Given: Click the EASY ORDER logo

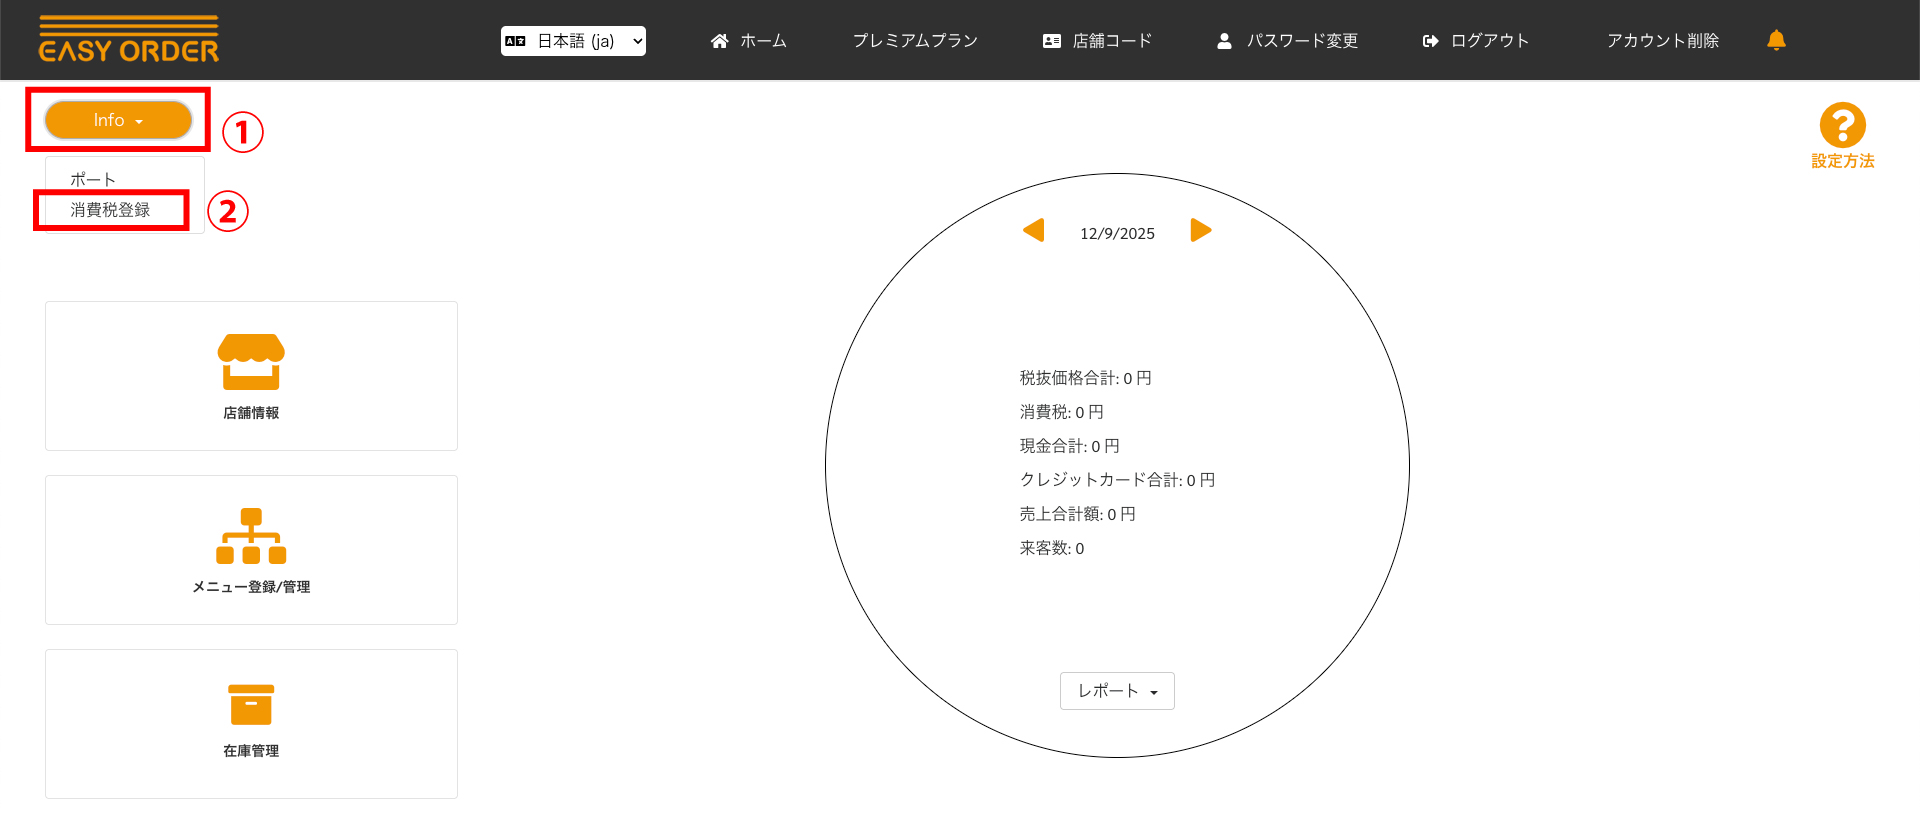Looking at the screenshot, I should [x=128, y=40].
